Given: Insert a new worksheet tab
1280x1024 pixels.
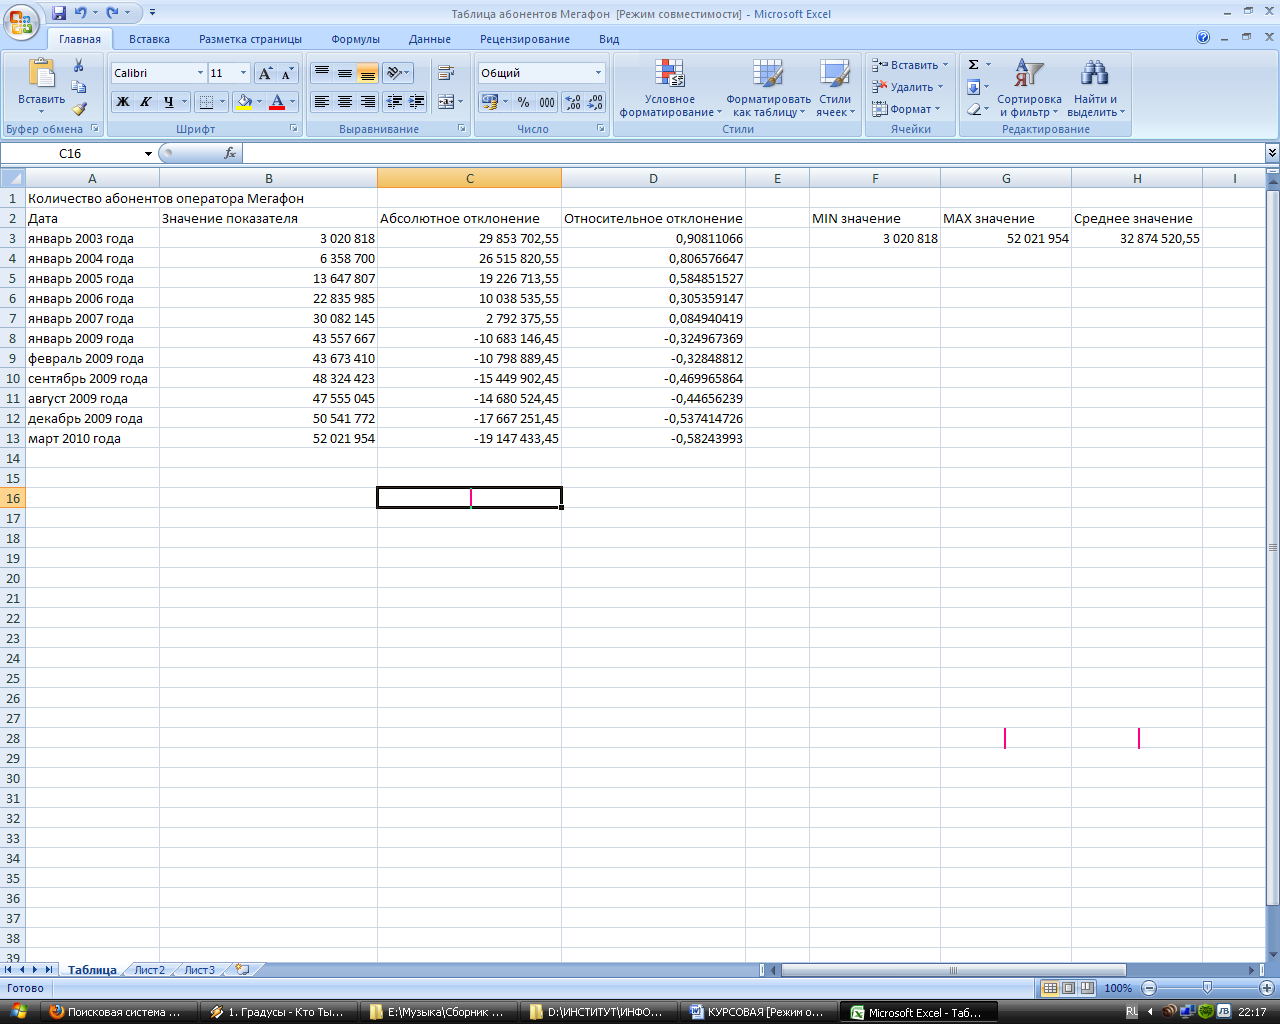Looking at the screenshot, I should (x=242, y=969).
